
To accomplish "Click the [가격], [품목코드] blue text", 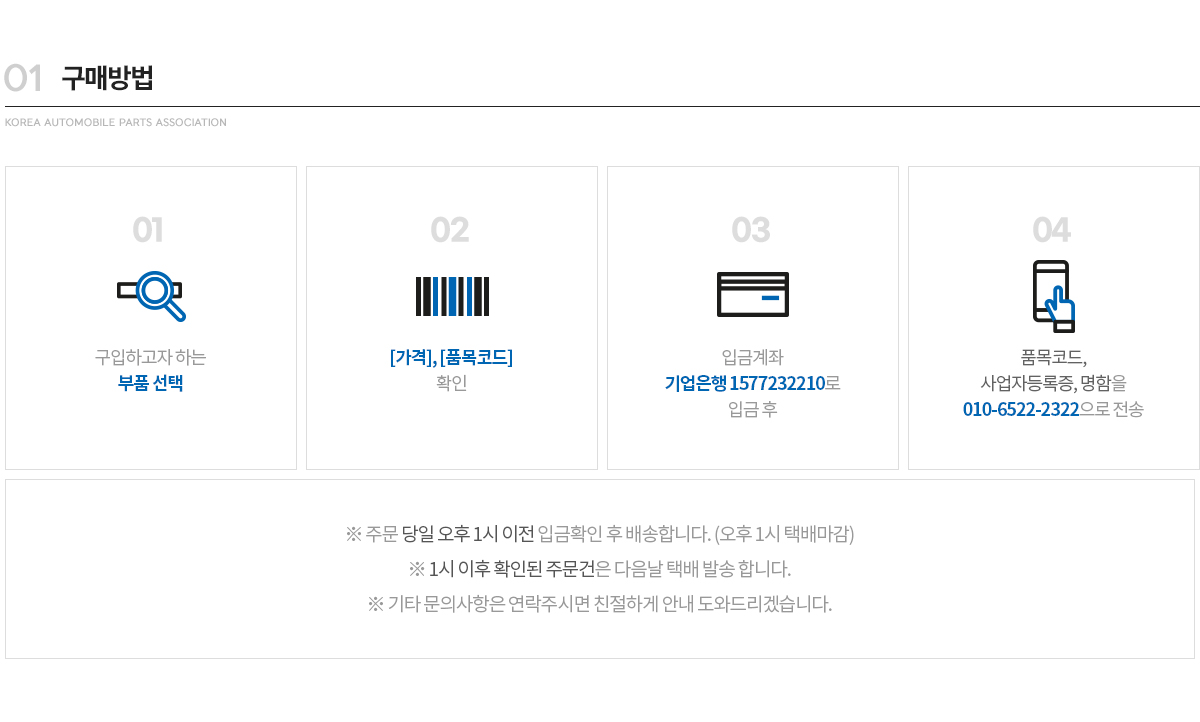I will click(451, 357).
